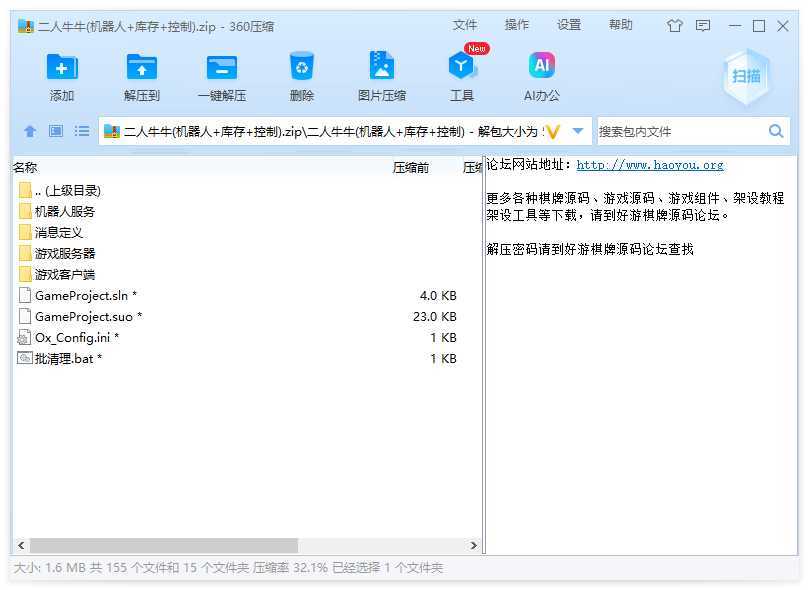Open the http://www.haoyou.org link

click(650, 165)
